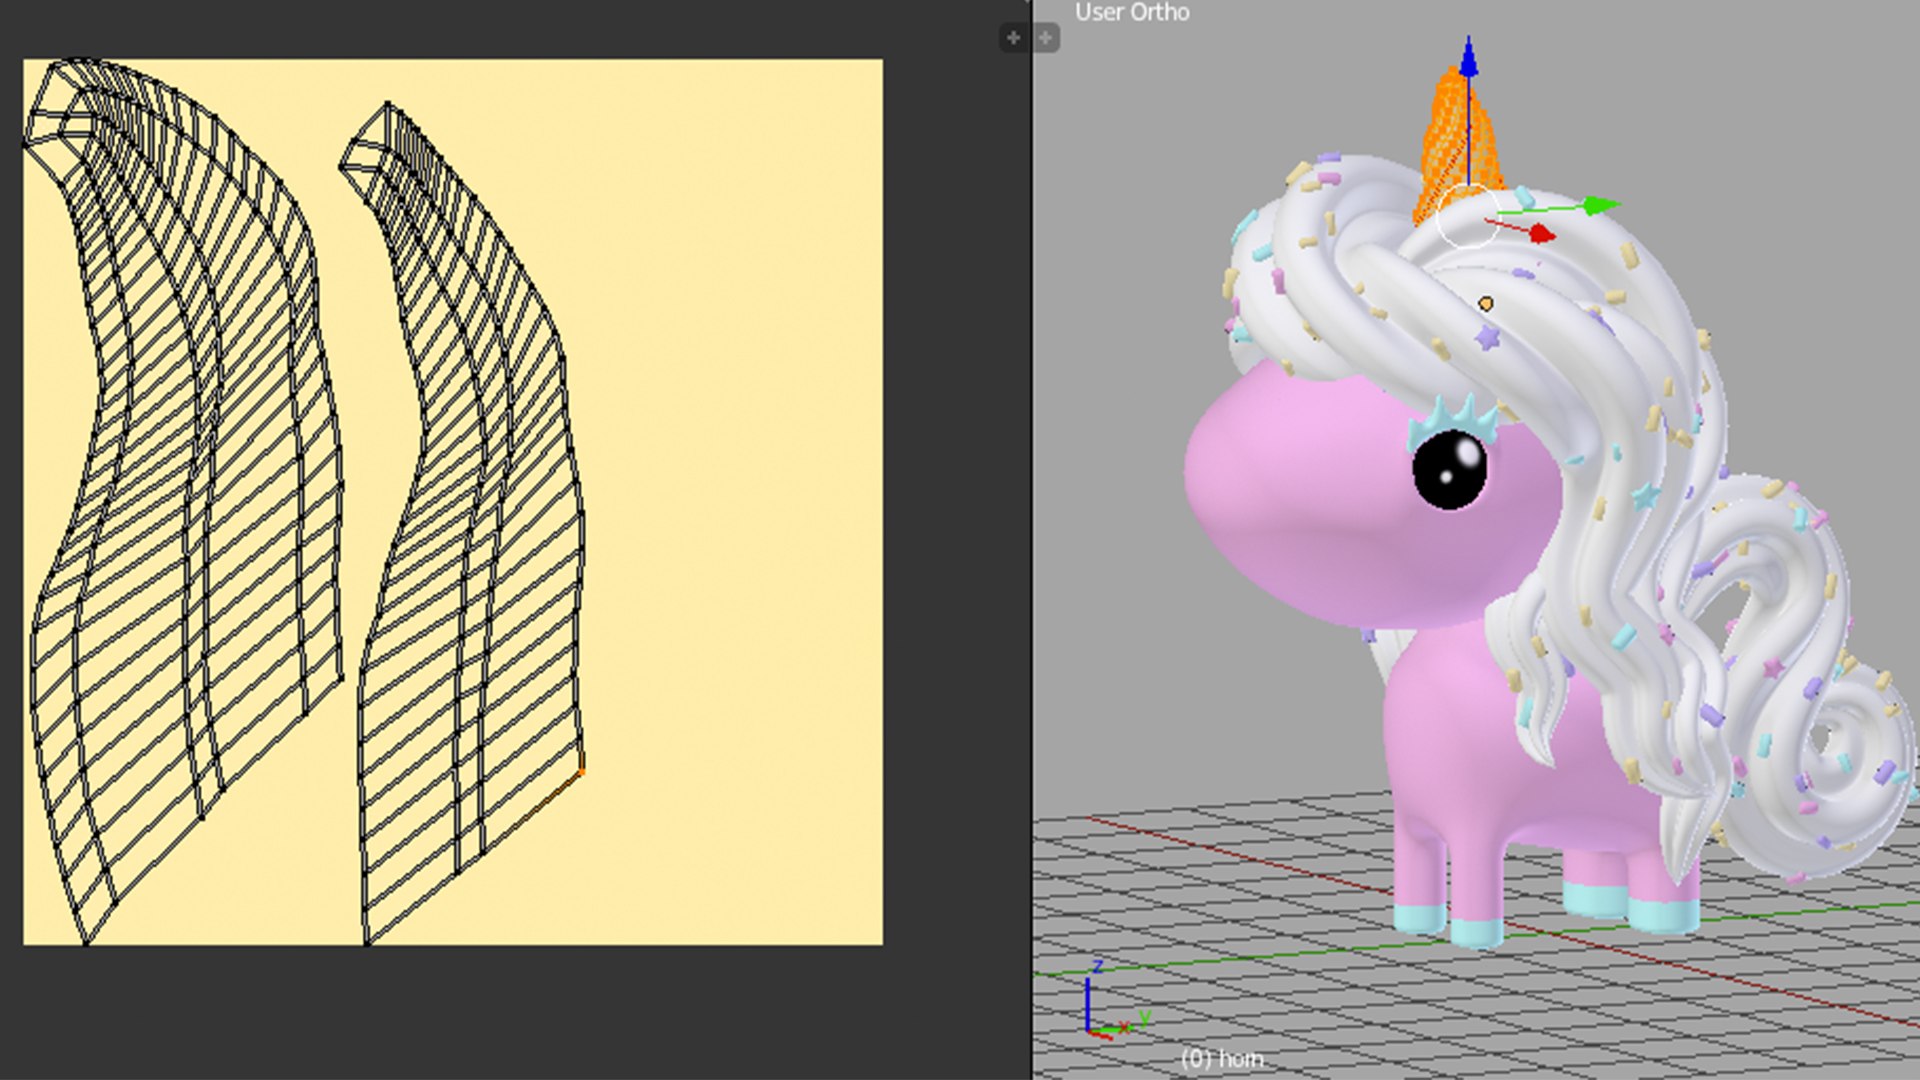
Task: Select the orange highlighted UV vertex
Action: coord(582,771)
